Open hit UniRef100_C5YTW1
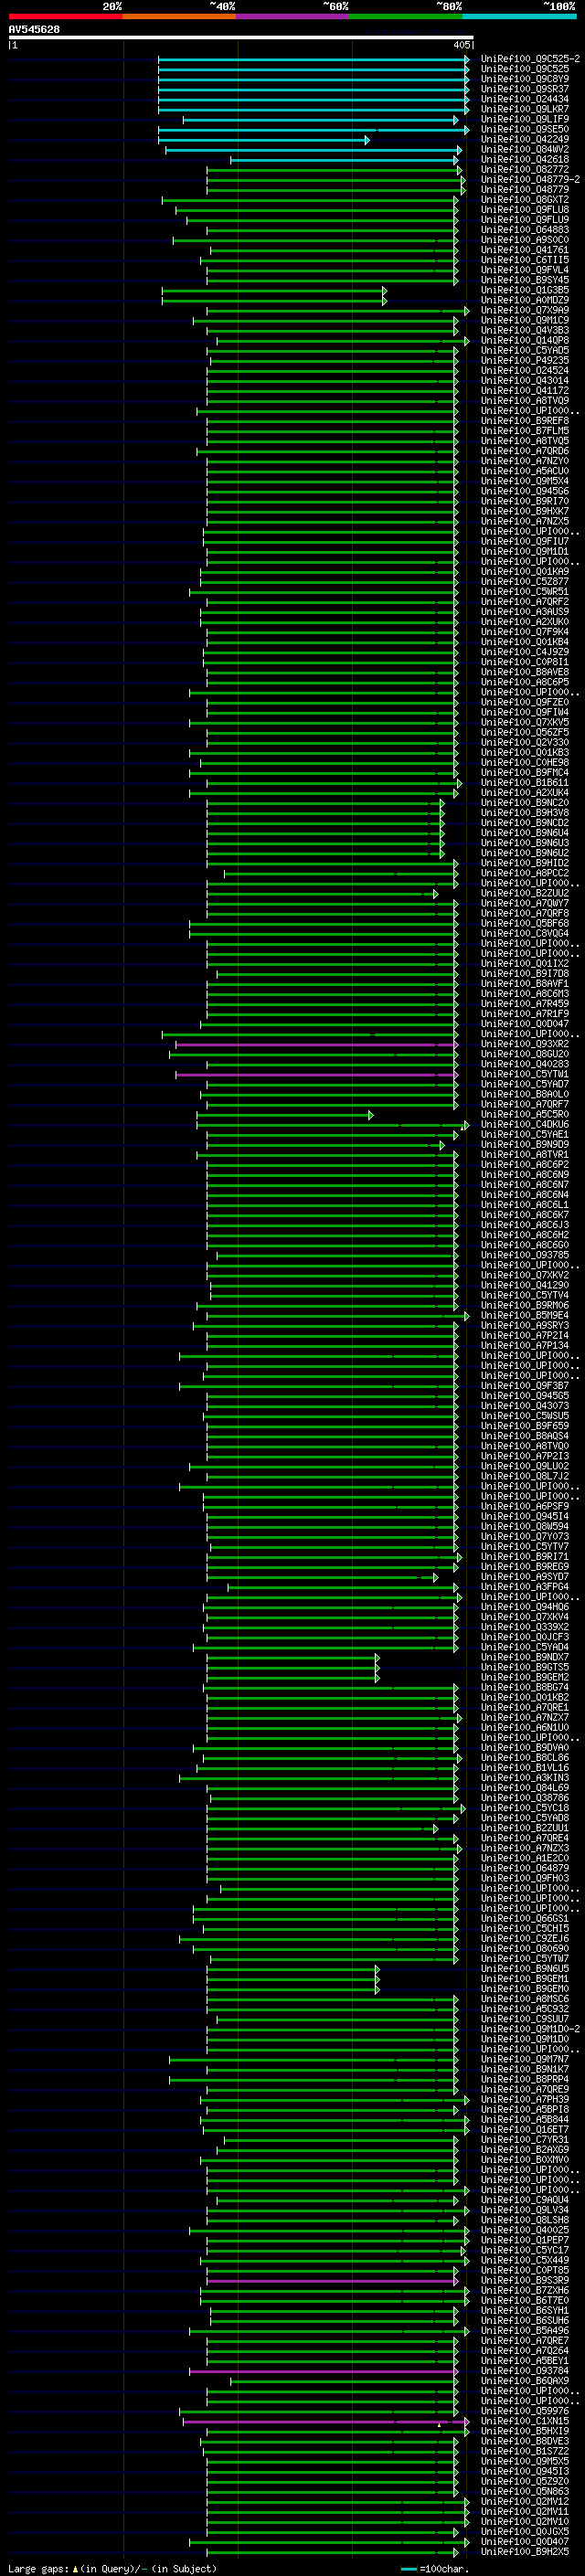585x2576 pixels. 525,1074
